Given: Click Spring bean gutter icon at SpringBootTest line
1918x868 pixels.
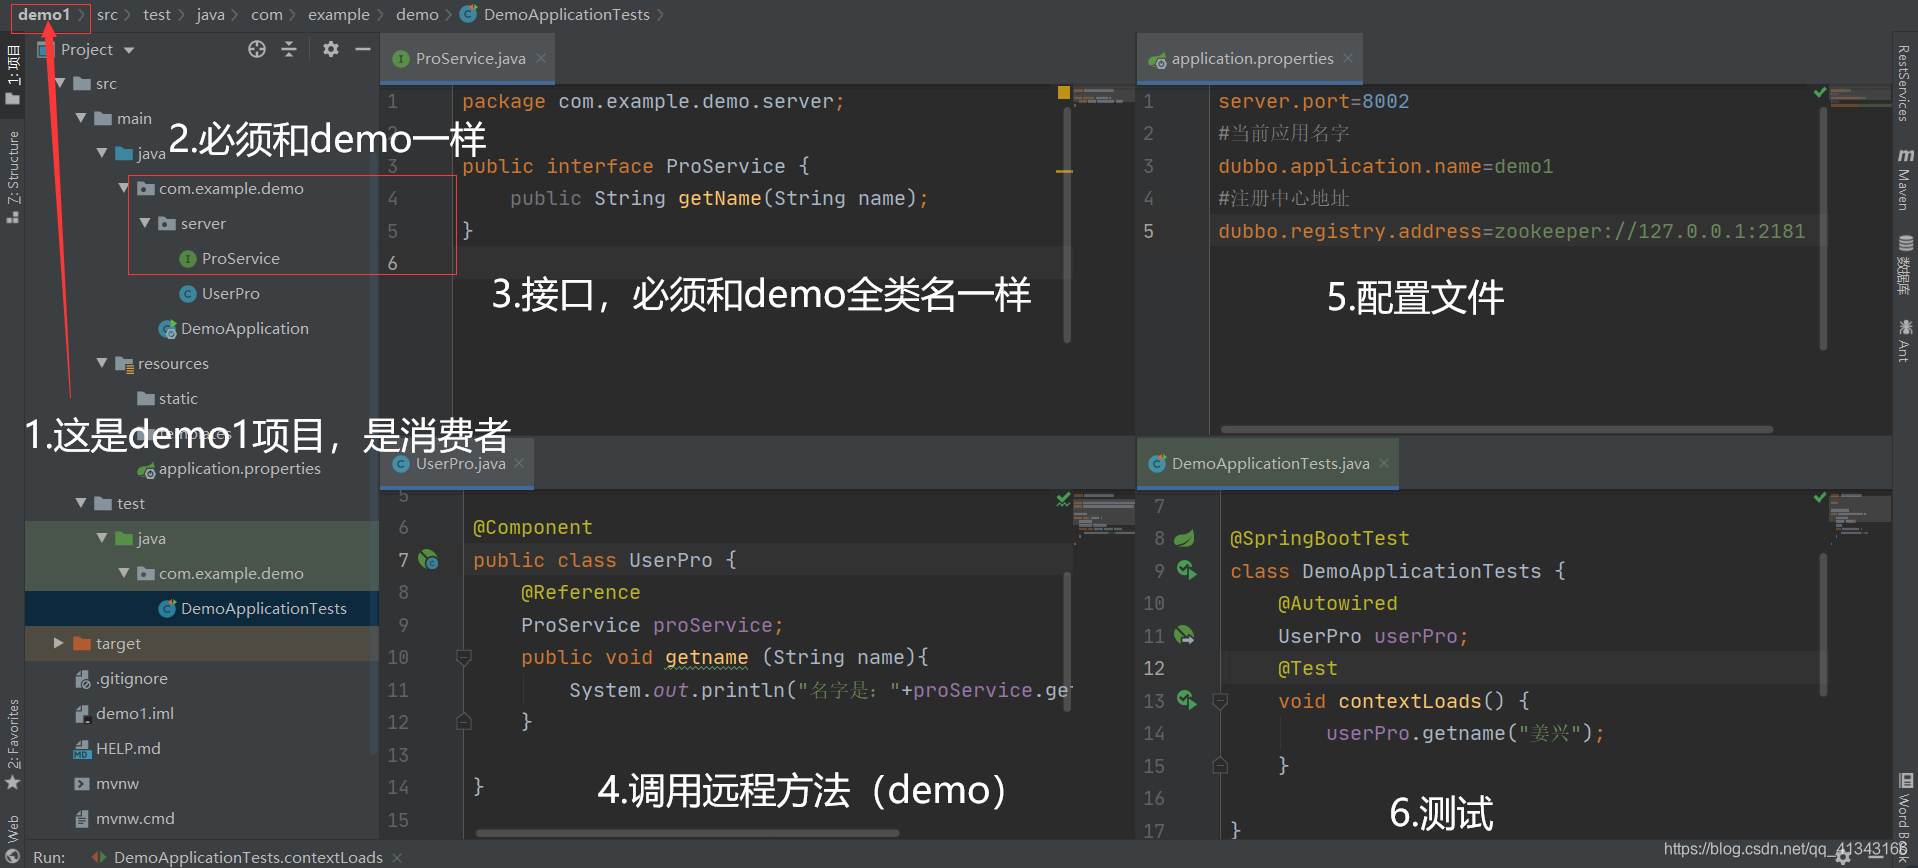Looking at the screenshot, I should coord(1184,538).
